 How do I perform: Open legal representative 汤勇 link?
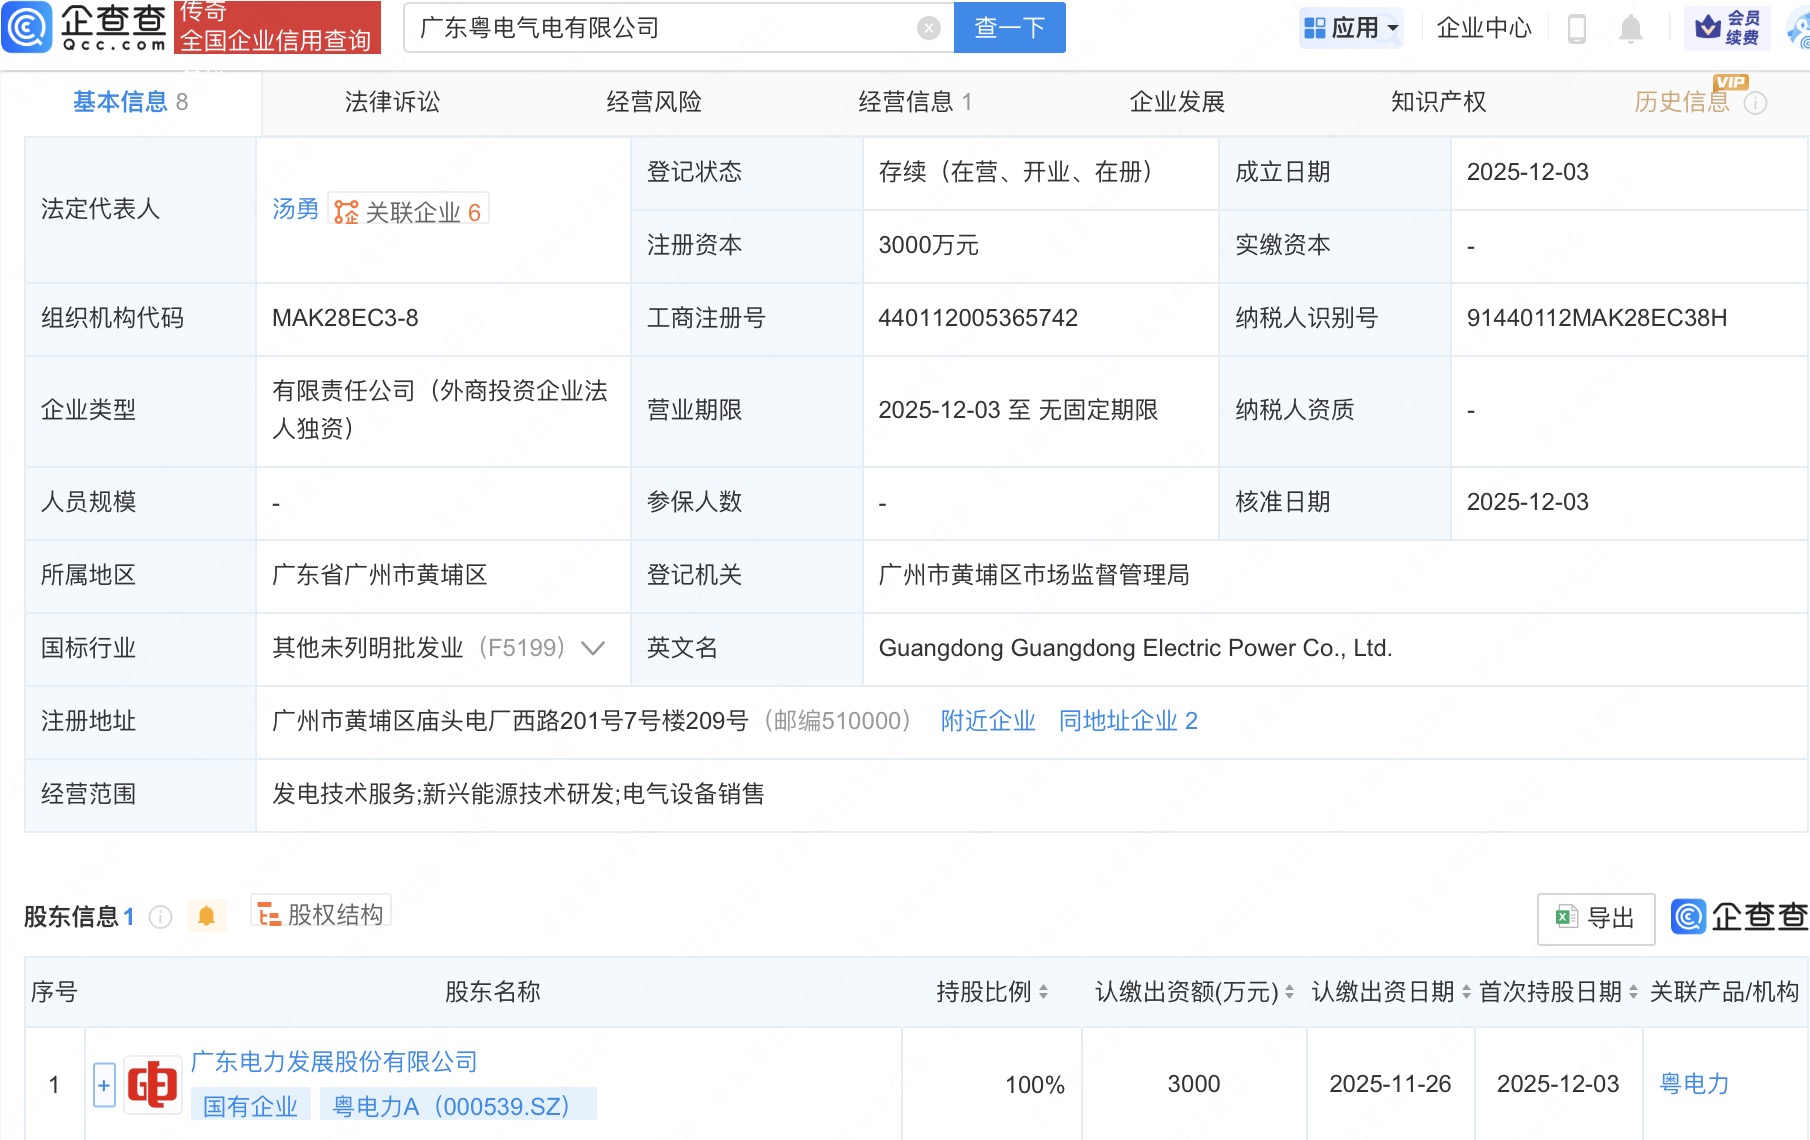[295, 210]
